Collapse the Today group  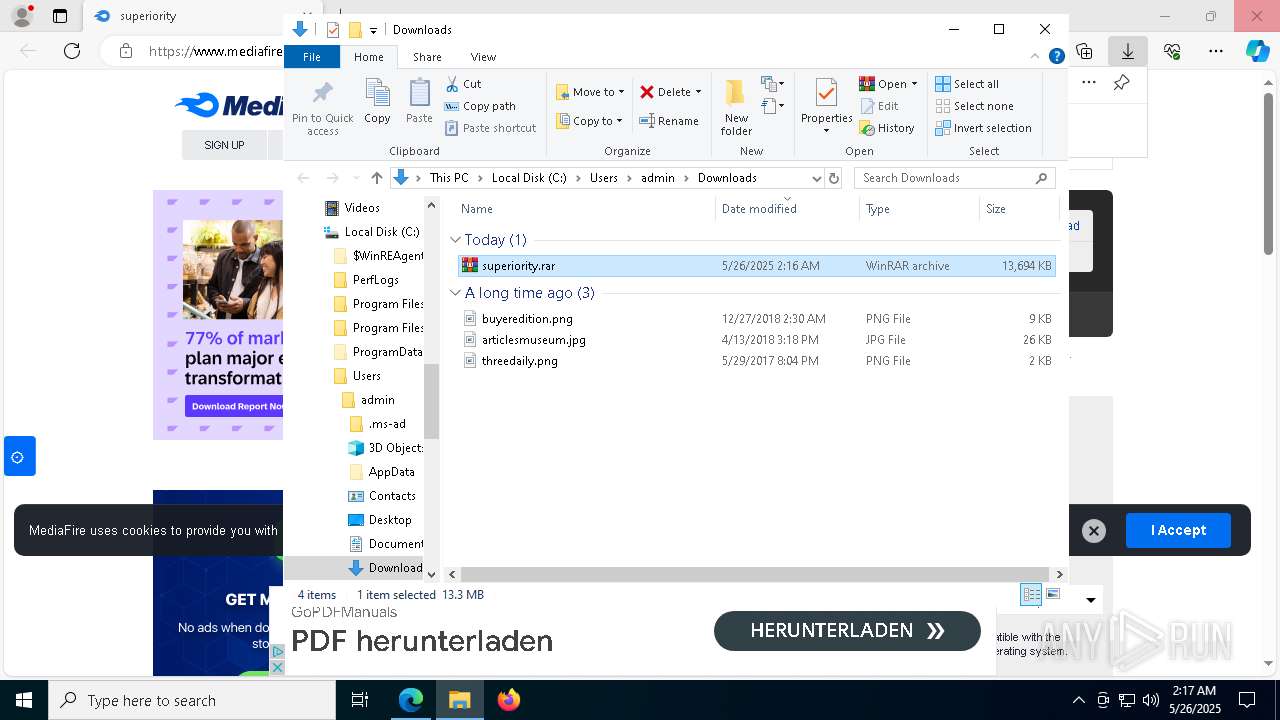[455, 240]
